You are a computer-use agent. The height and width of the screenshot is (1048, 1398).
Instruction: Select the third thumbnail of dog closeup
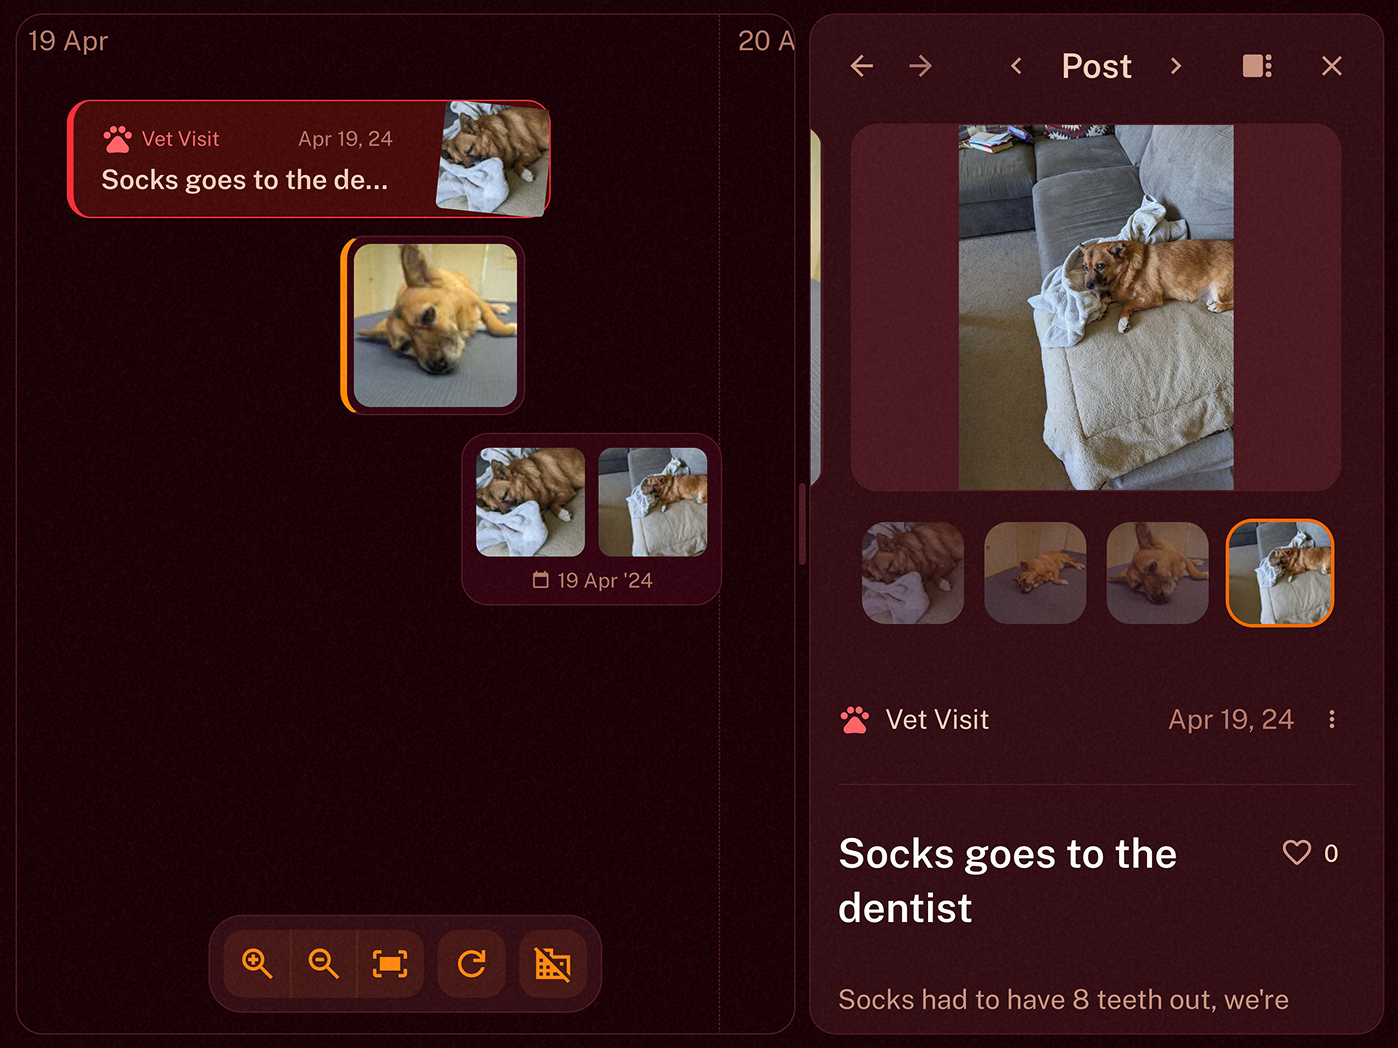[1158, 573]
